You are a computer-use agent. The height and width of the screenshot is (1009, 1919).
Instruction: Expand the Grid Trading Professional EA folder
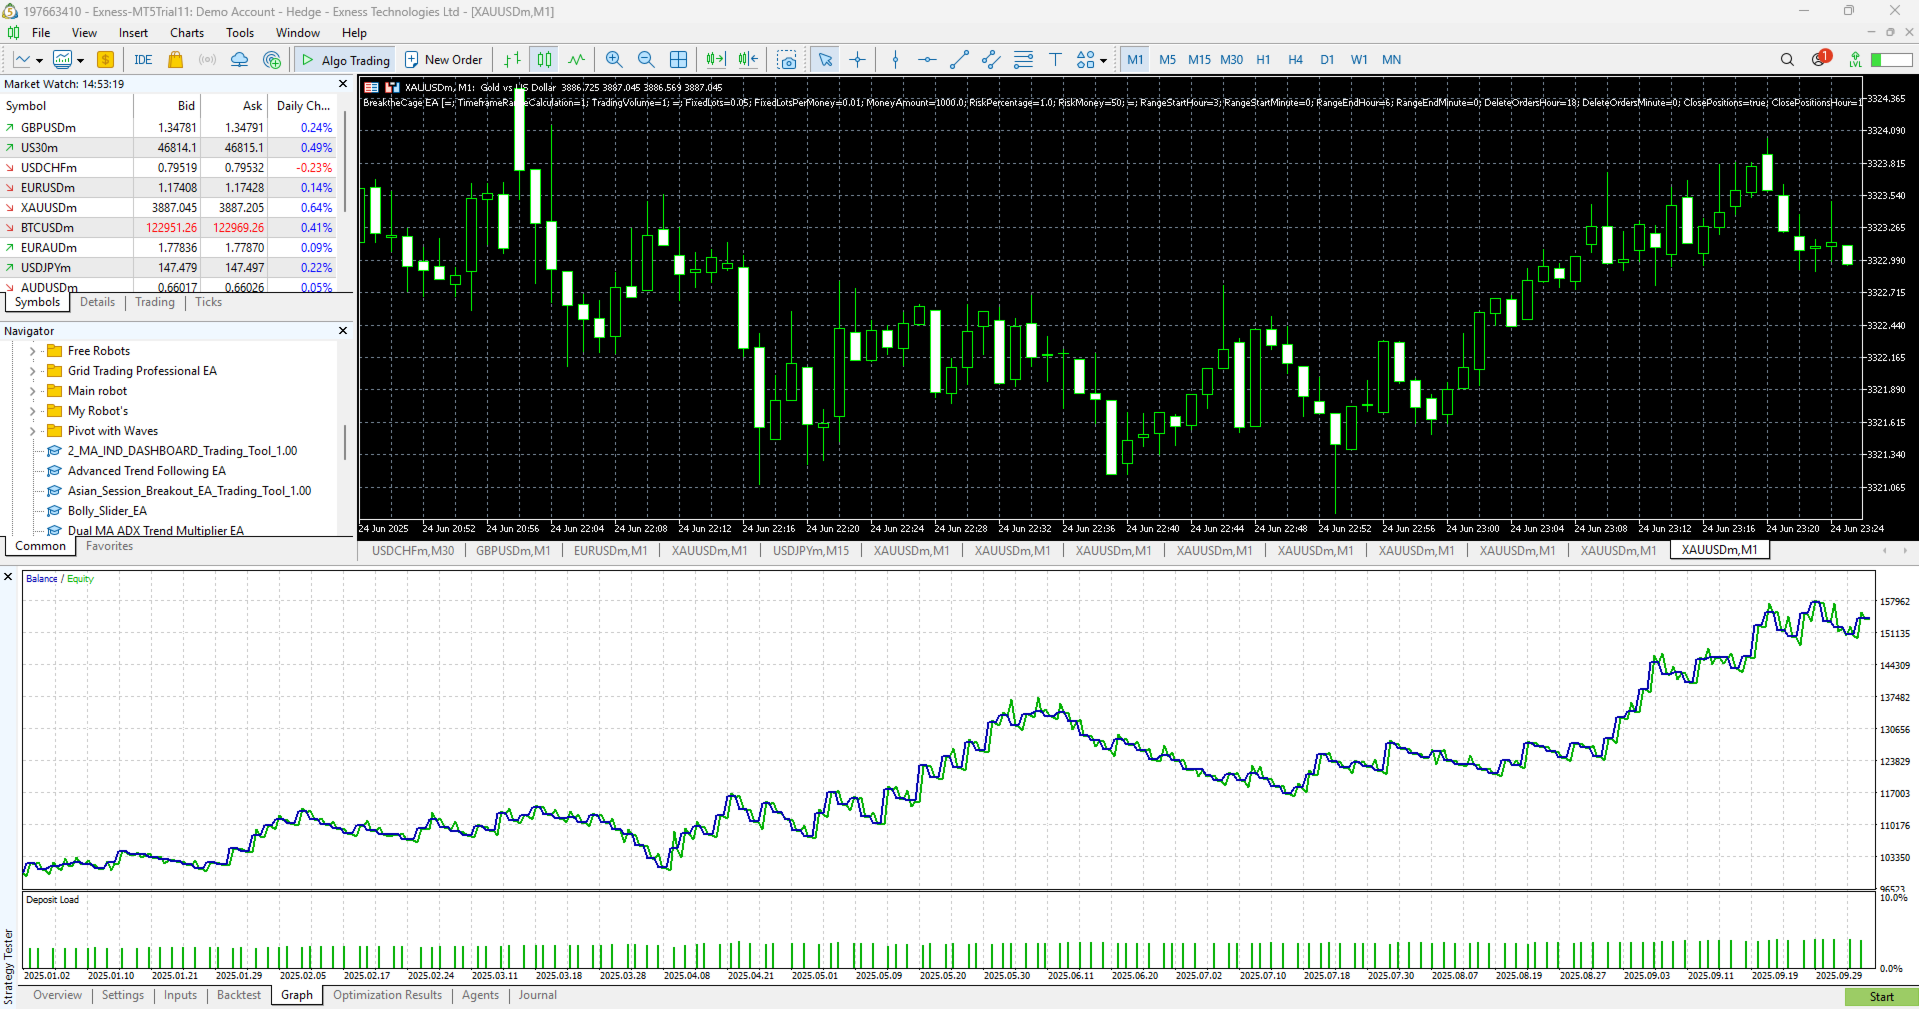click(32, 371)
